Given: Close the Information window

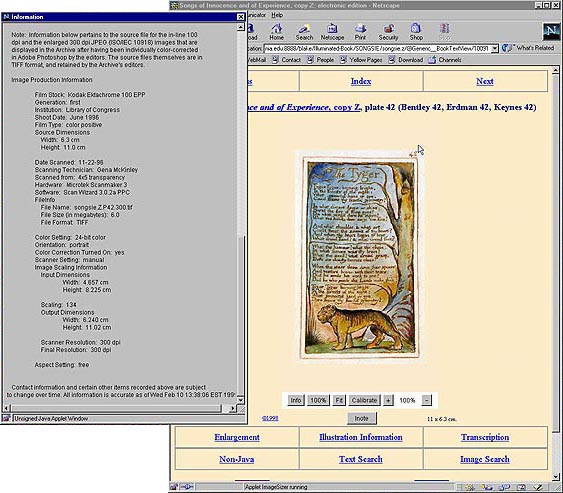Looking at the screenshot, I should point(241,17).
